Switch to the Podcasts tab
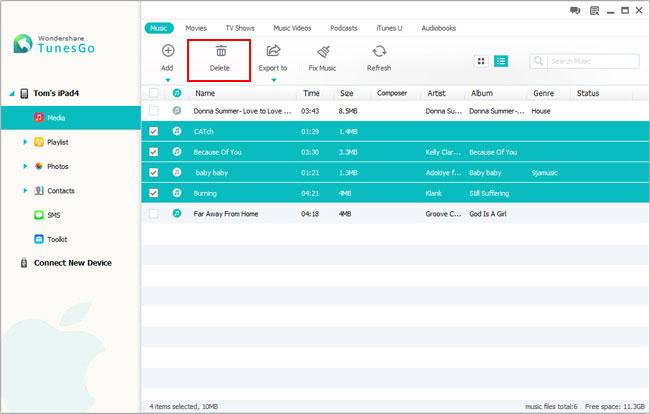Viewport: 650px width, 414px height. (344, 28)
